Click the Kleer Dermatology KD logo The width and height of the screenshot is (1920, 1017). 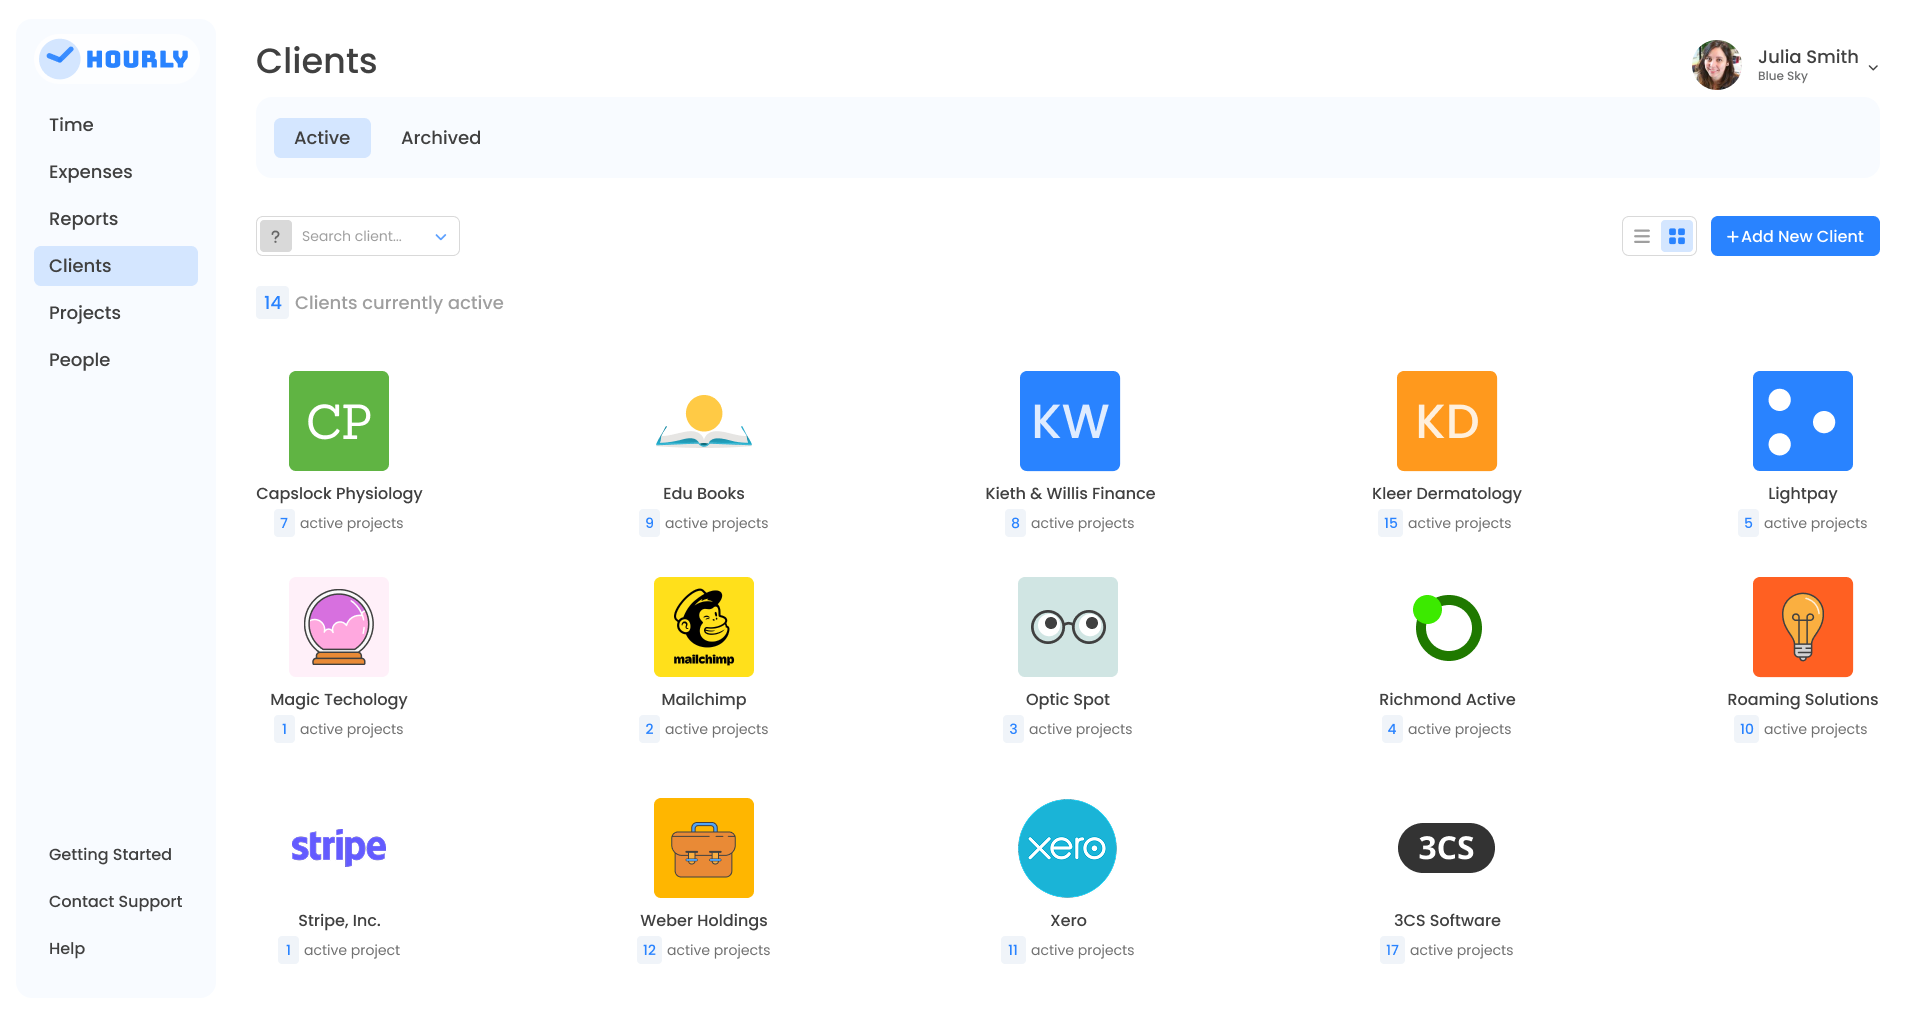pos(1447,421)
